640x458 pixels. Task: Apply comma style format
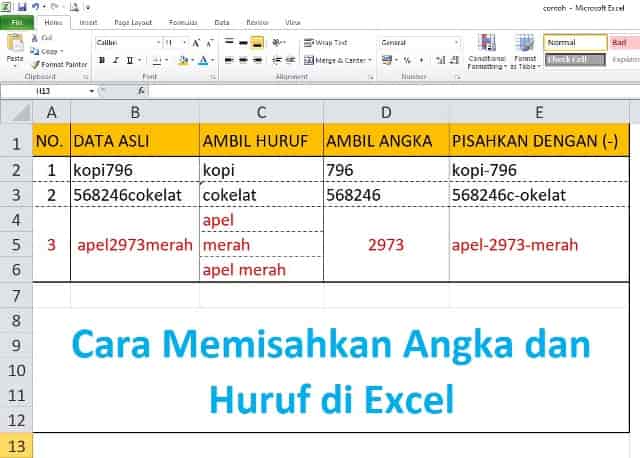click(421, 60)
